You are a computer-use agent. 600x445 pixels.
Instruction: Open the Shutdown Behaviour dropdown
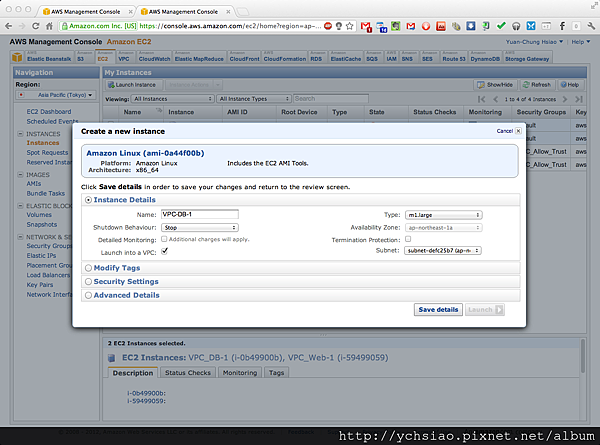click(200, 228)
